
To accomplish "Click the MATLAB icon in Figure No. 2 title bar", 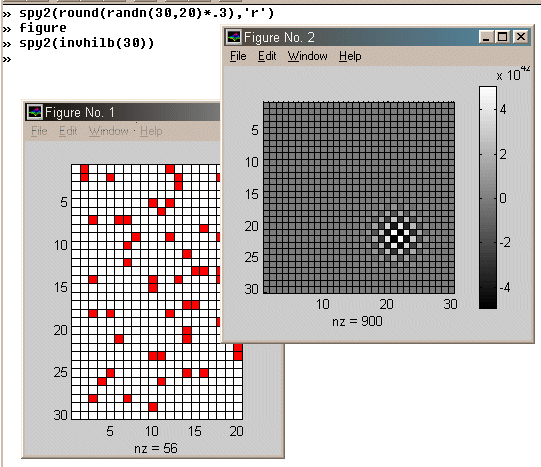I will 234,37.
